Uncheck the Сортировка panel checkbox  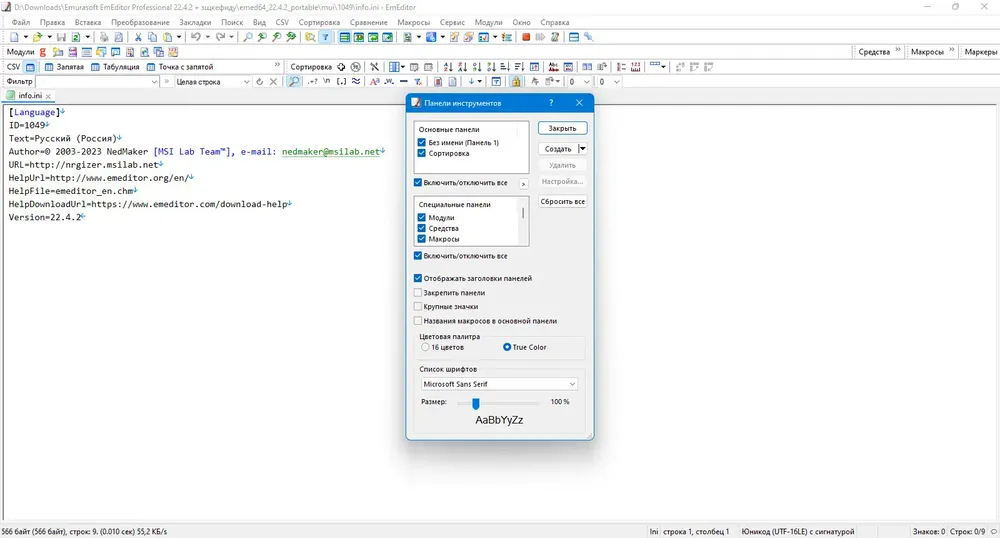(422, 153)
